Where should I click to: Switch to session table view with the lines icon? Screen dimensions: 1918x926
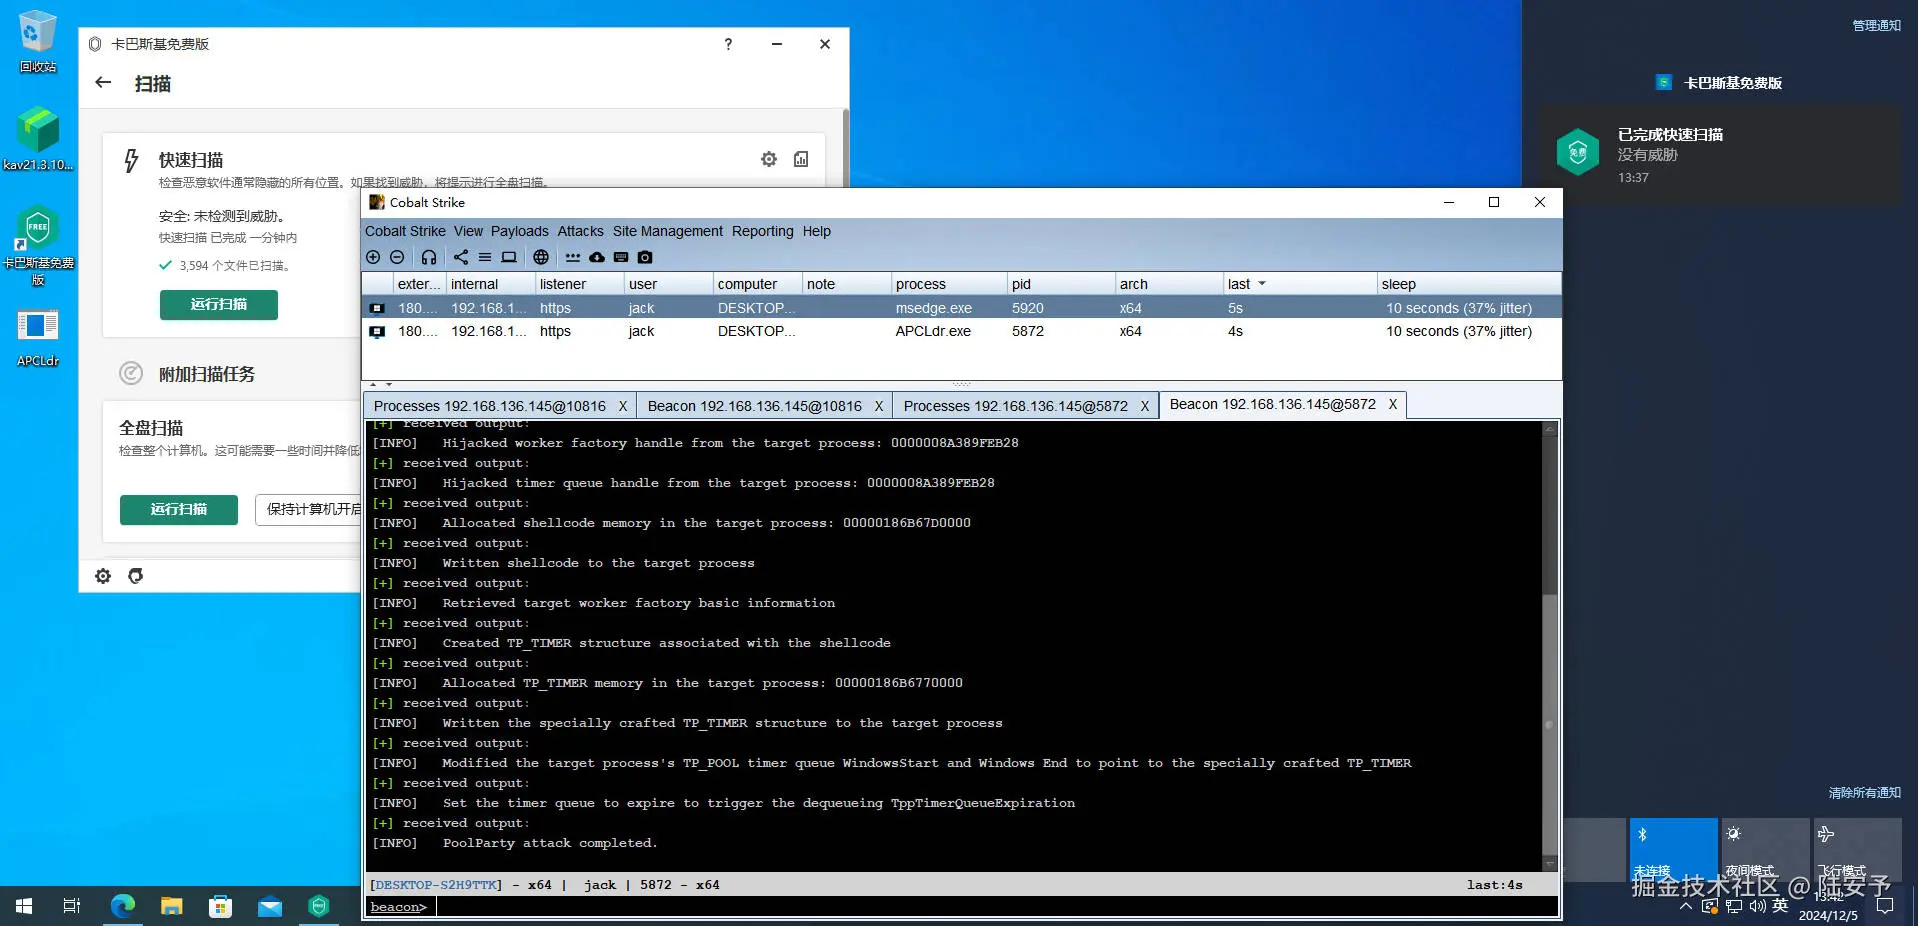(485, 257)
